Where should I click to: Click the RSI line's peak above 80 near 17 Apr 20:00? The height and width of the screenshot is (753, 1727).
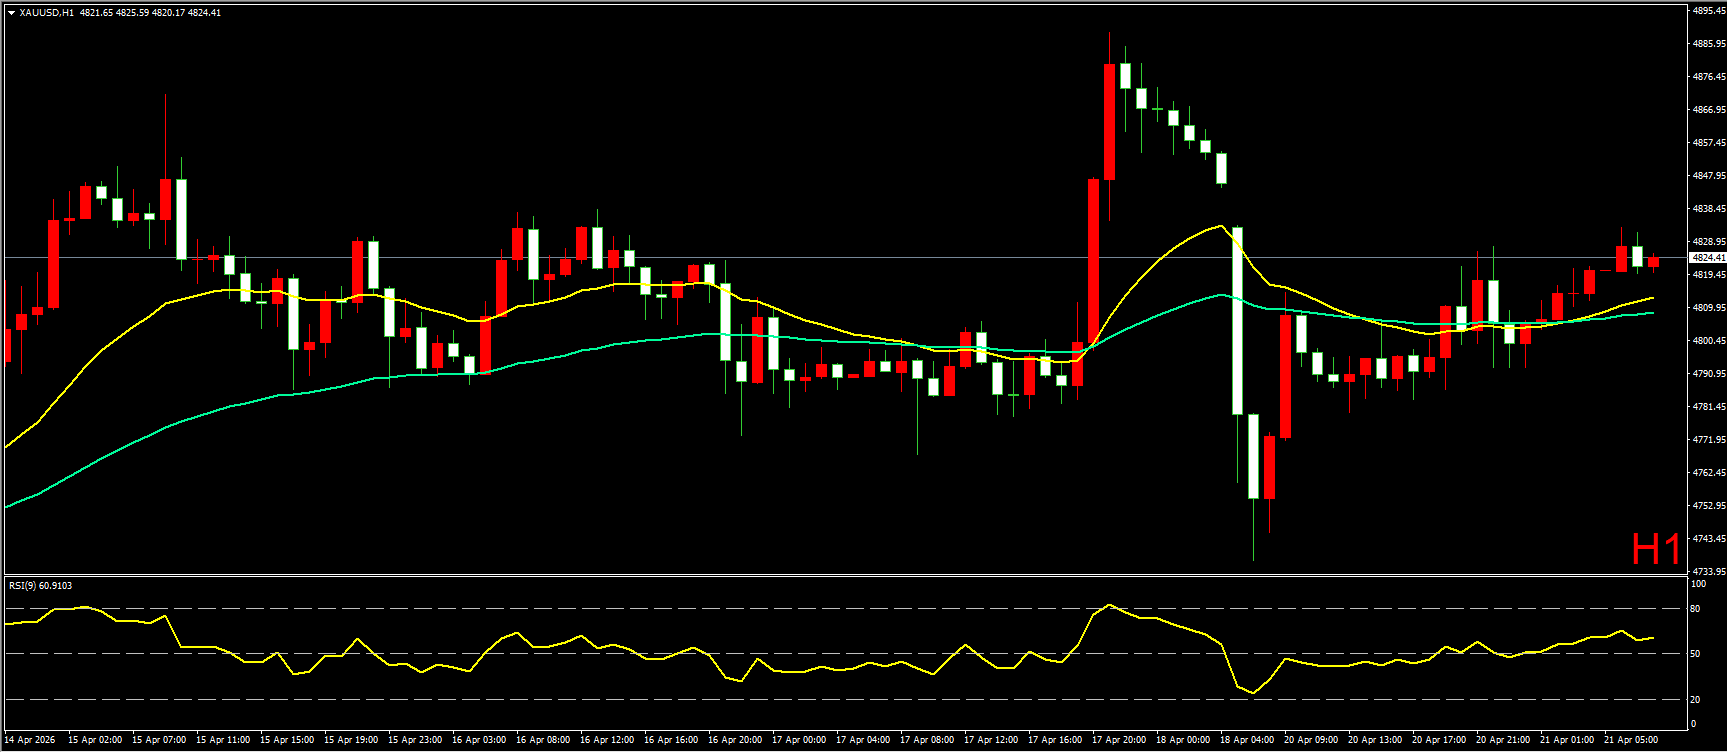[x=1110, y=605]
